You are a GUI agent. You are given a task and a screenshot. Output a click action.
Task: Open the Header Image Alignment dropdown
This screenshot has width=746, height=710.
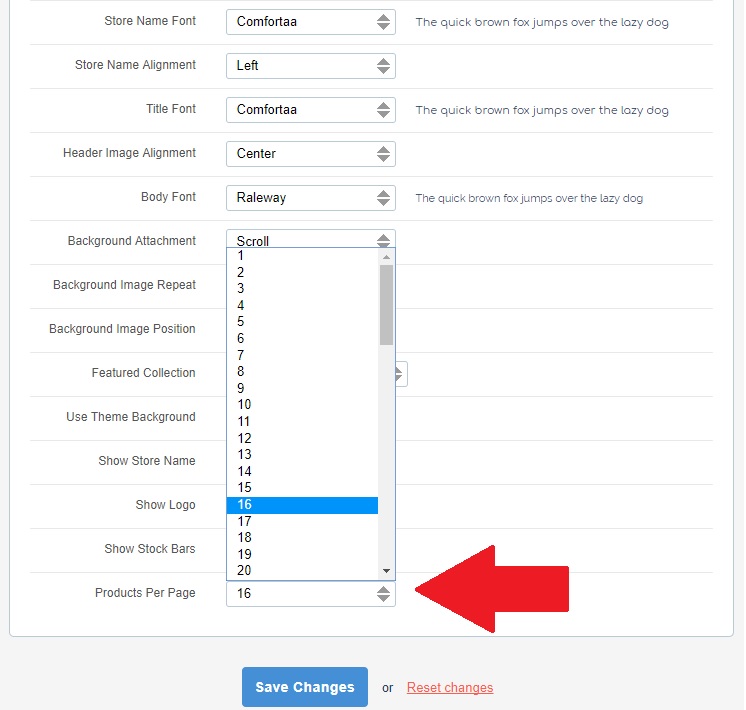(x=311, y=154)
